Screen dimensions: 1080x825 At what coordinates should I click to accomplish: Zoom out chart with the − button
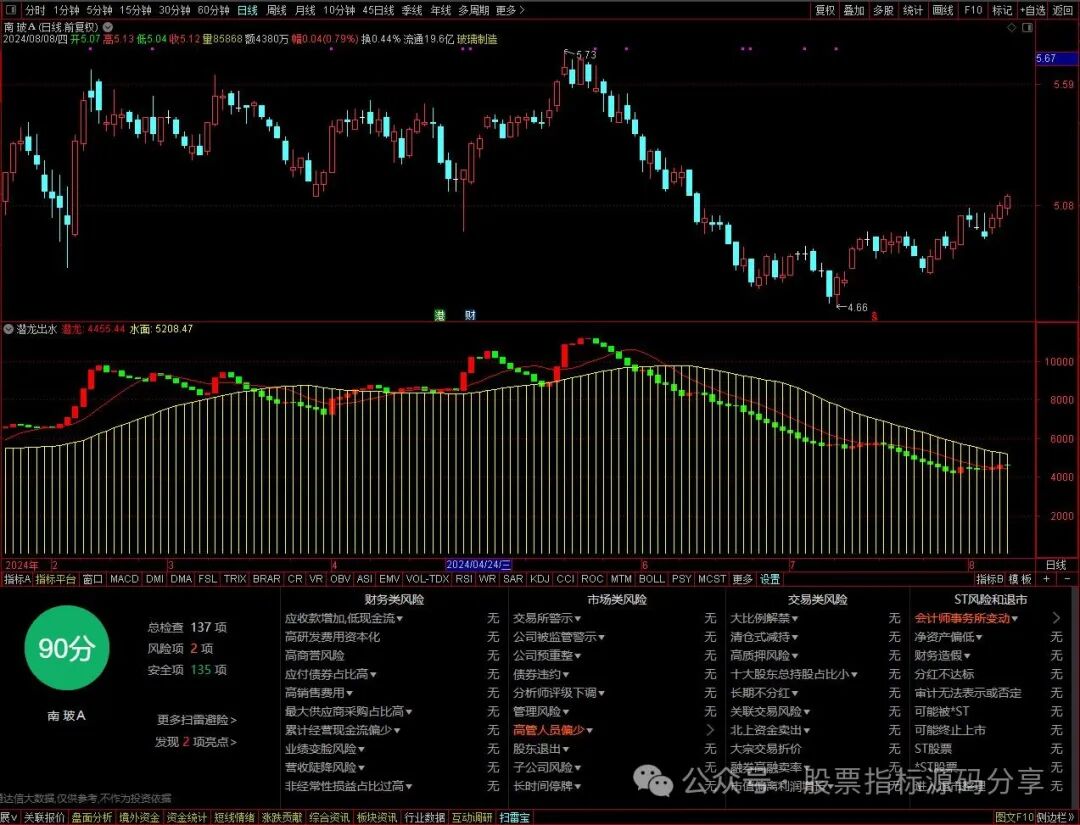point(1068,579)
